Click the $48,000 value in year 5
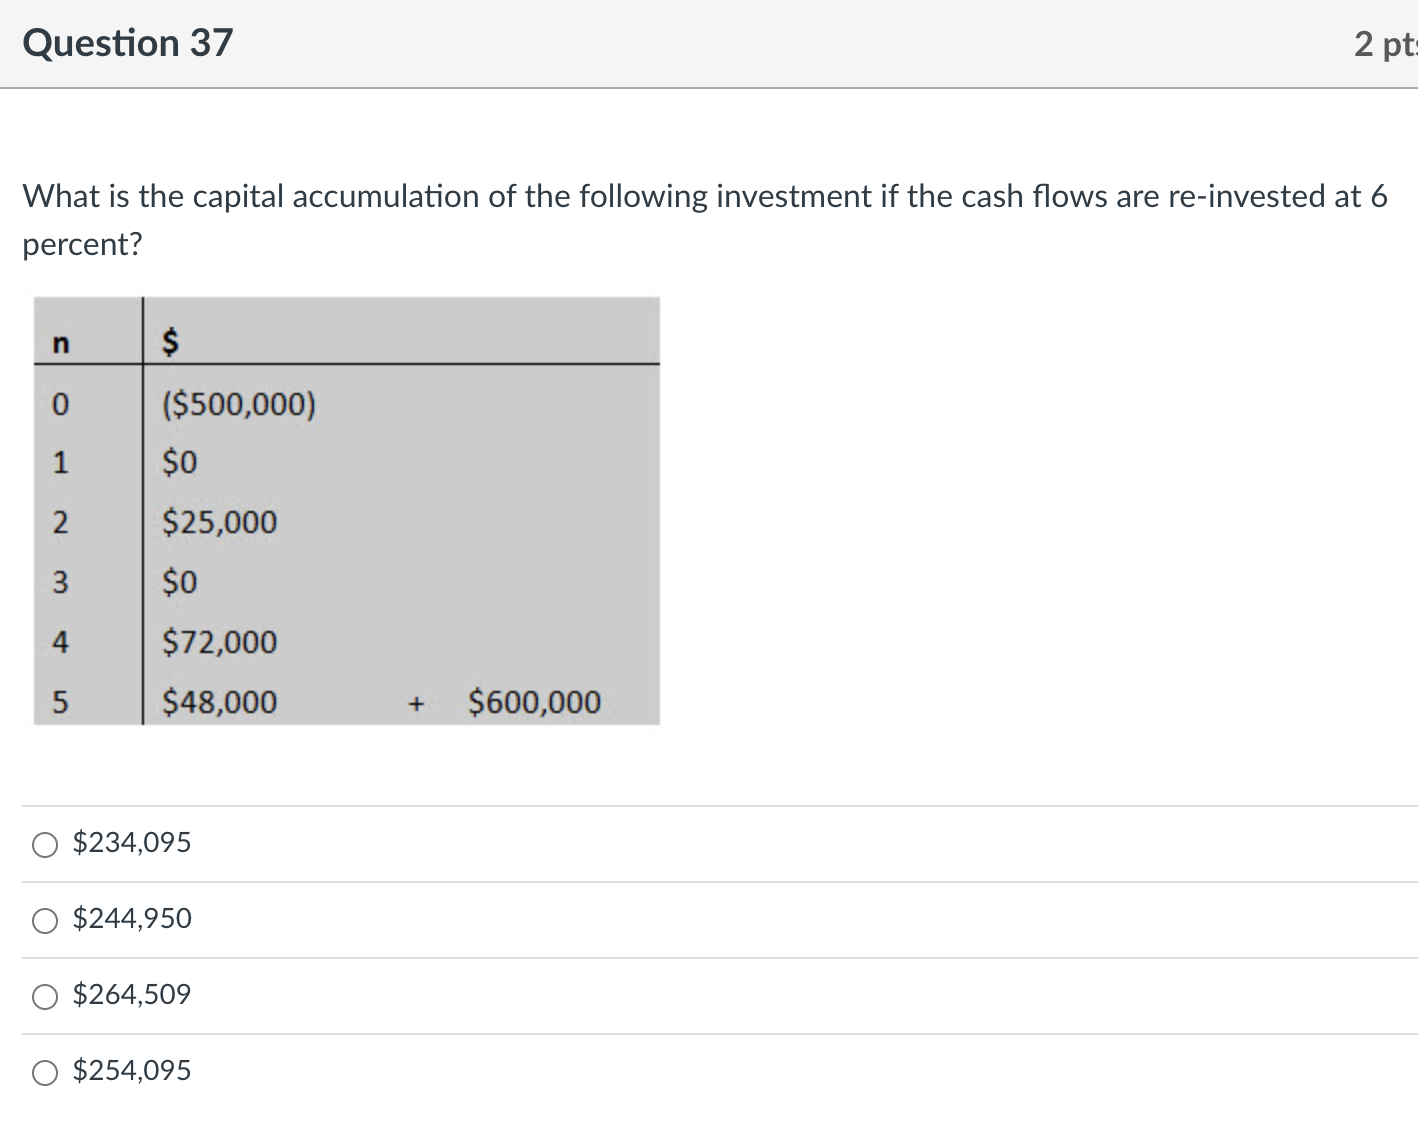Image resolution: width=1418 pixels, height=1136 pixels. 219,702
